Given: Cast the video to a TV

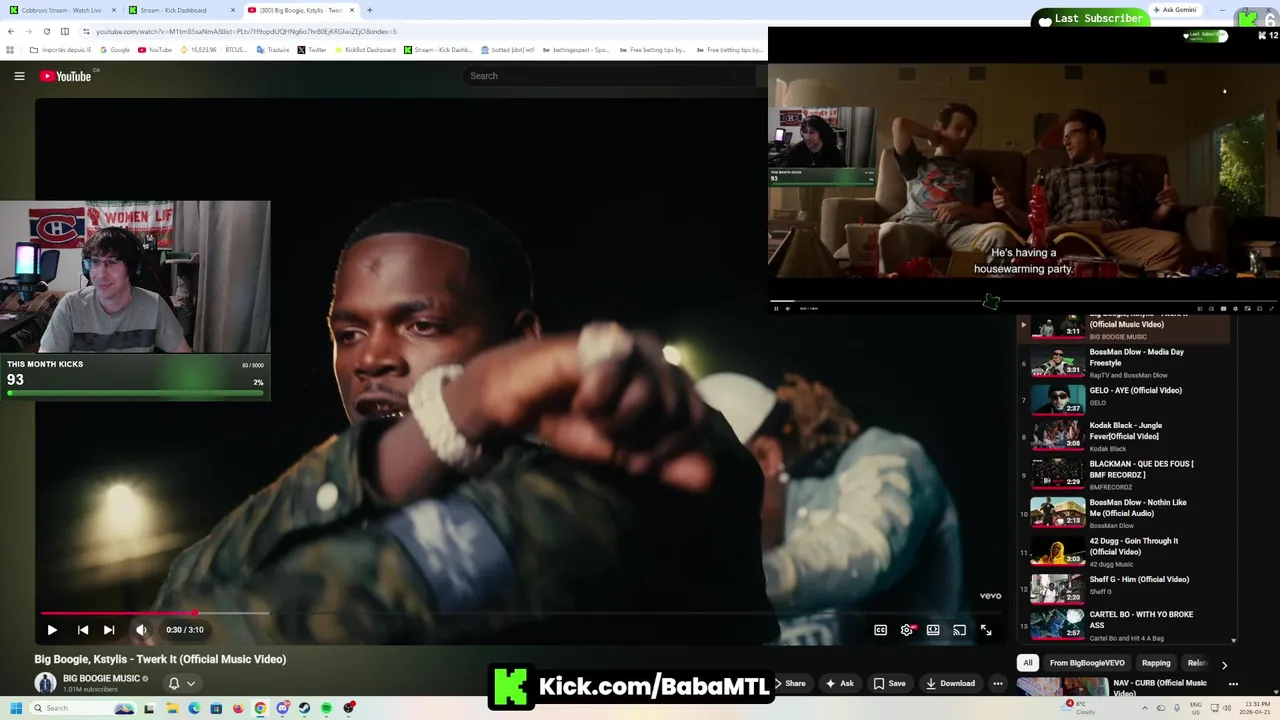Looking at the screenshot, I should [959, 630].
